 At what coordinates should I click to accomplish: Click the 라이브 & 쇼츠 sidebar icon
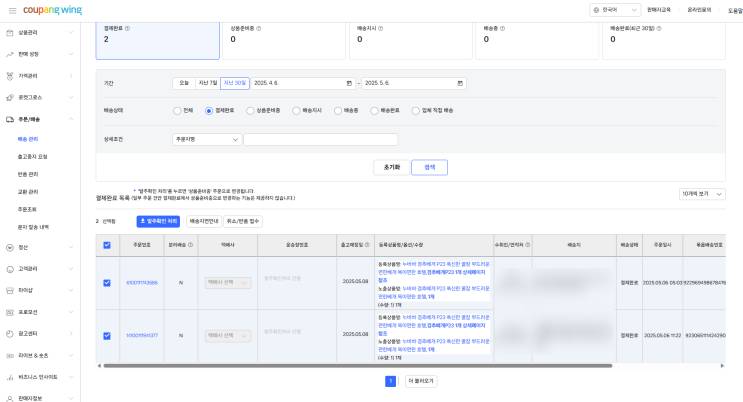9,356
